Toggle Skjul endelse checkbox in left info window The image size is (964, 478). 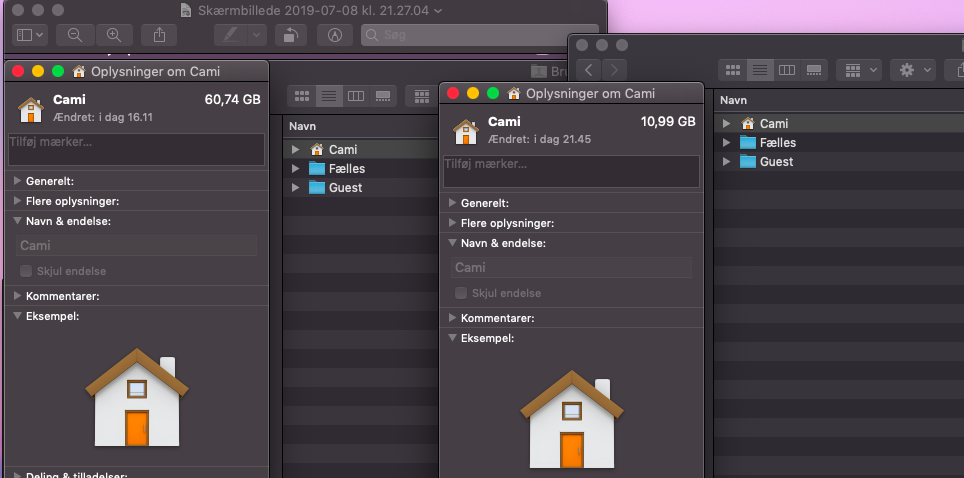(x=26, y=271)
